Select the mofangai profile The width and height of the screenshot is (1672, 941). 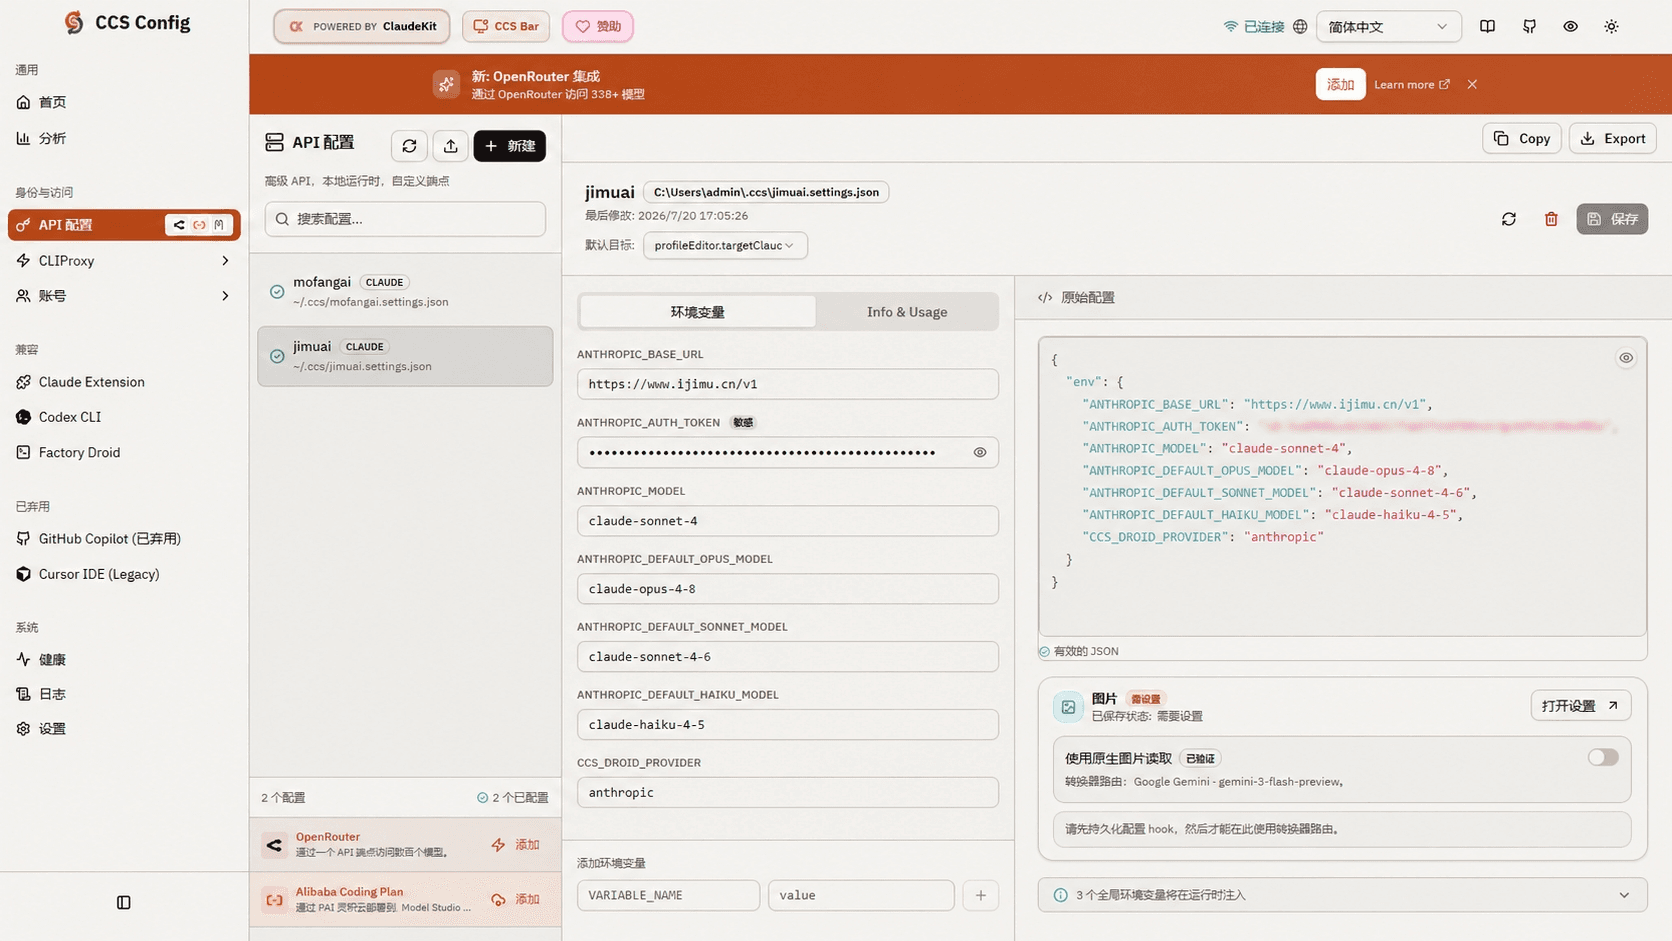click(405, 291)
